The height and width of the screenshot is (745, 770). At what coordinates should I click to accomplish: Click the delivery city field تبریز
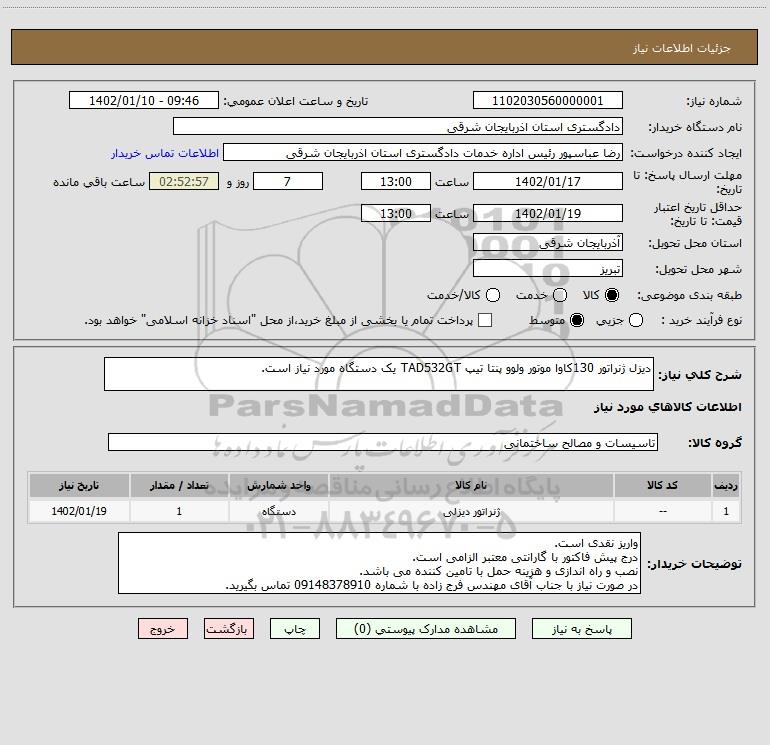pyautogui.click(x=548, y=269)
